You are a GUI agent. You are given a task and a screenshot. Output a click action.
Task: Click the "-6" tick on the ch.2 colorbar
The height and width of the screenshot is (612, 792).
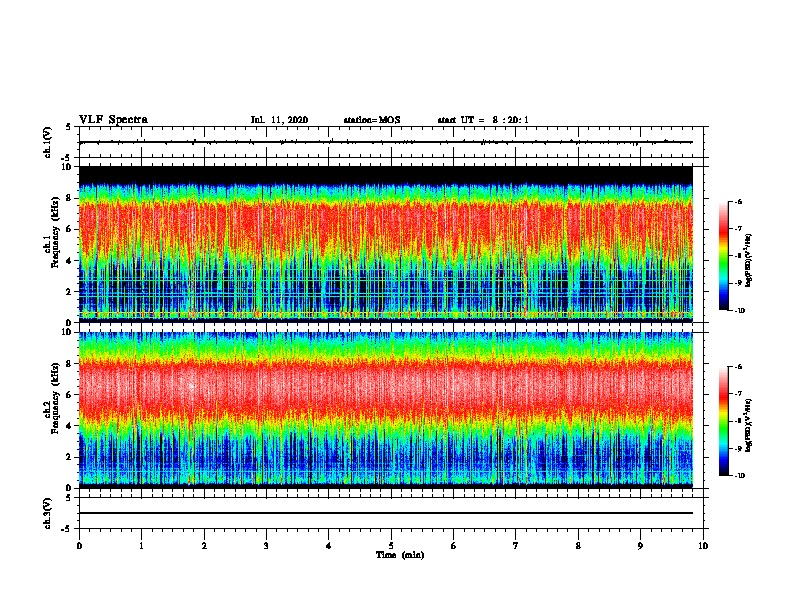coord(738,367)
